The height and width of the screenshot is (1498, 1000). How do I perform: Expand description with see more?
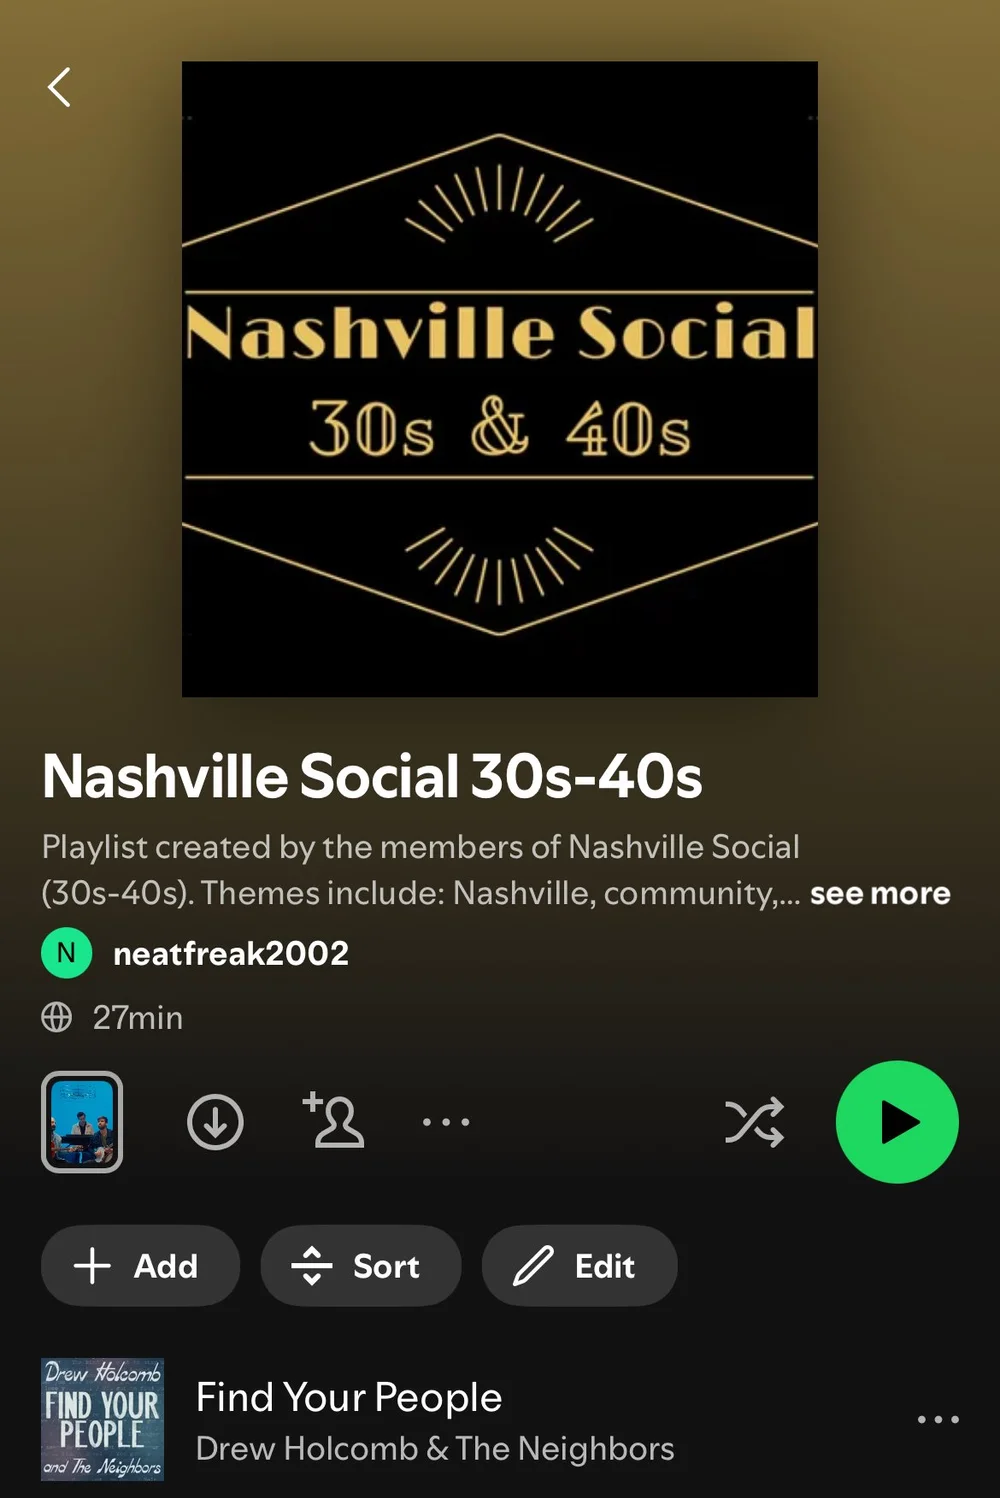880,893
